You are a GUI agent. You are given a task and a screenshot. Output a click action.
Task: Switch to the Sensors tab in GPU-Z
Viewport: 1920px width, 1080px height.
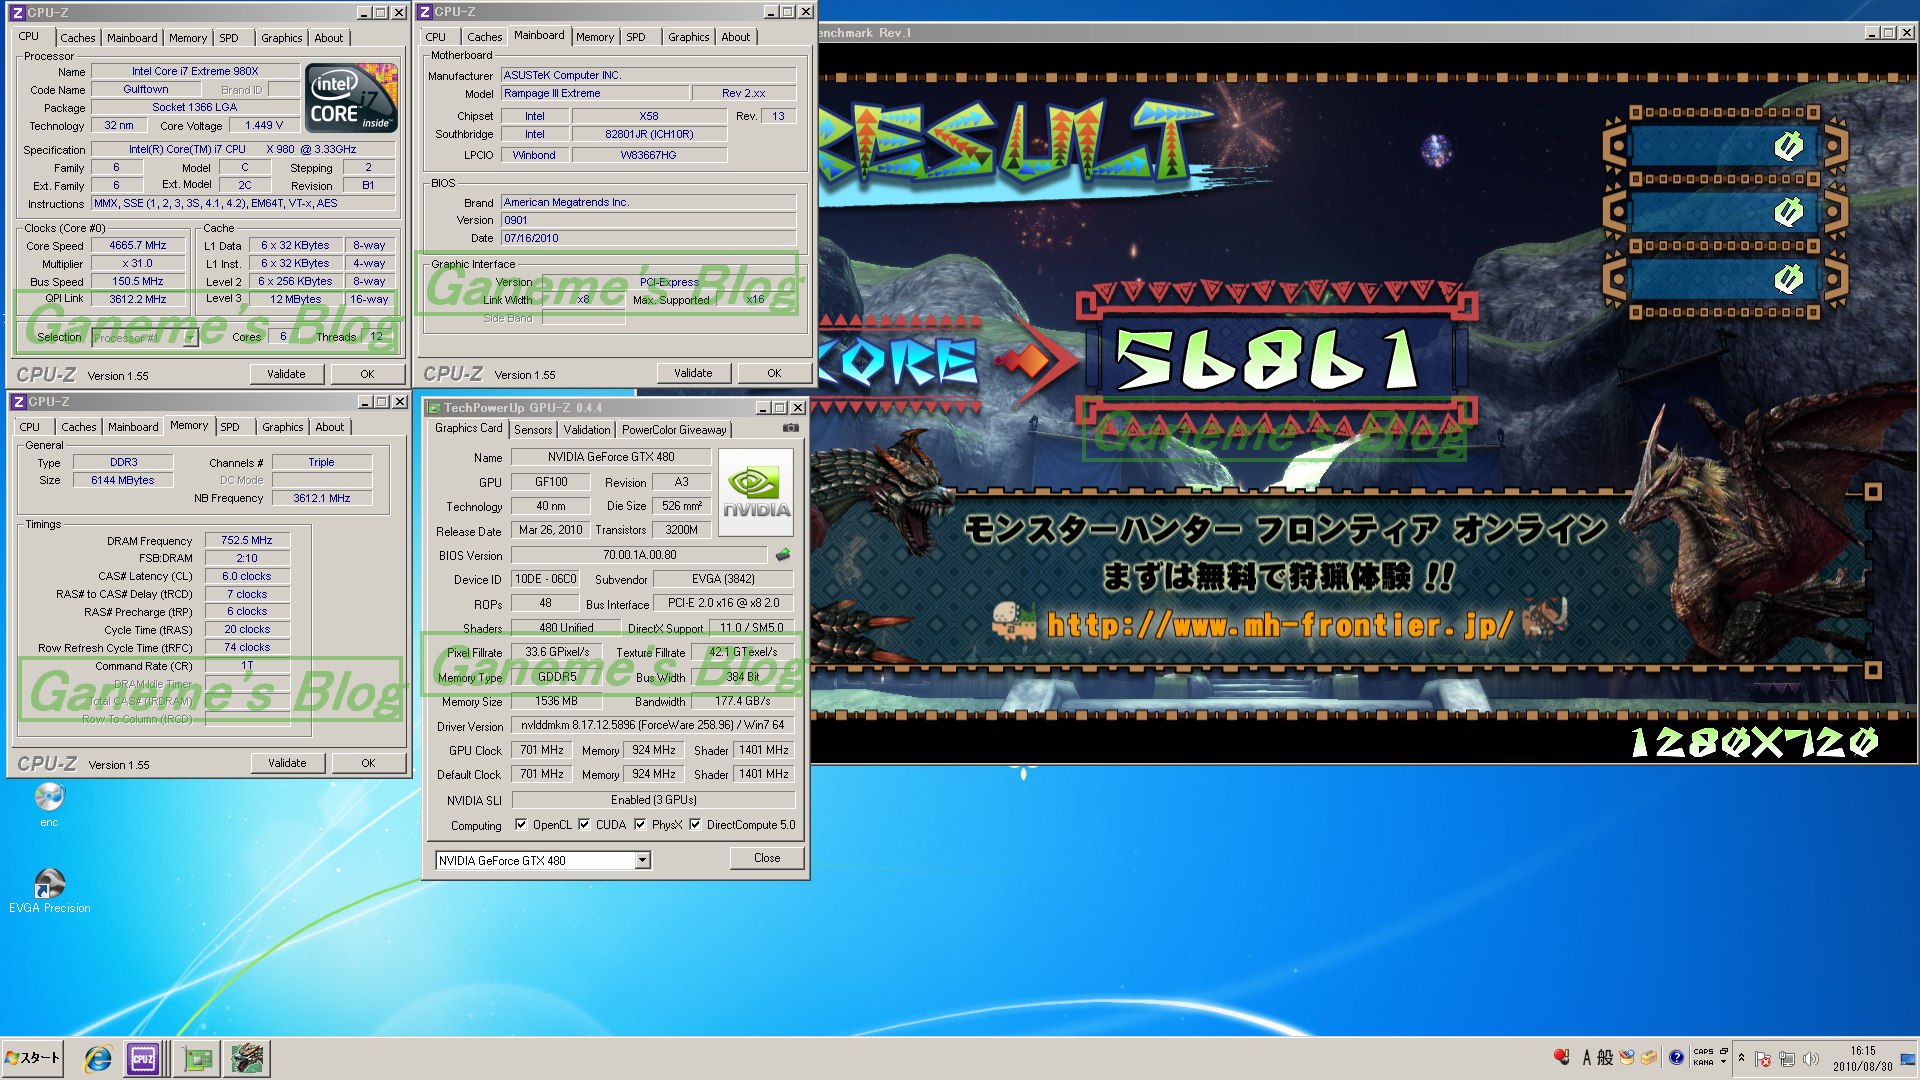533,429
